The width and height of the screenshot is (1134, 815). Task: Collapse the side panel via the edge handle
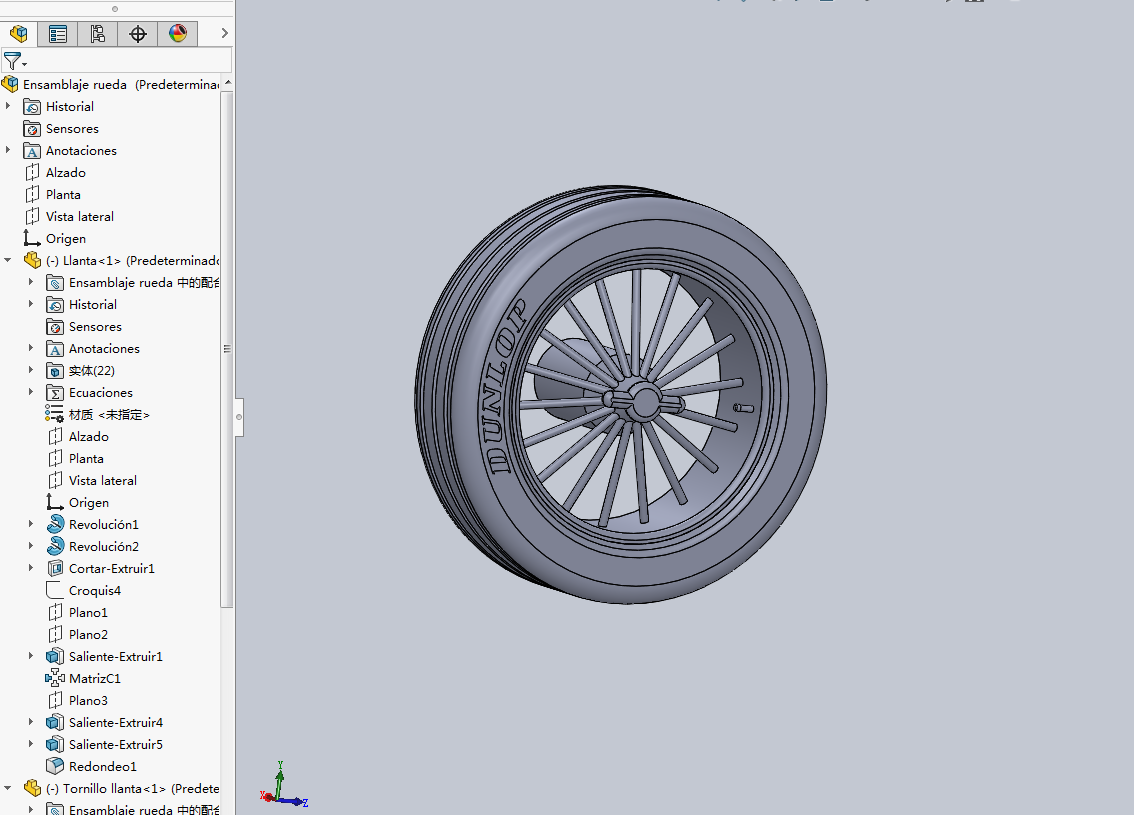pos(239,417)
